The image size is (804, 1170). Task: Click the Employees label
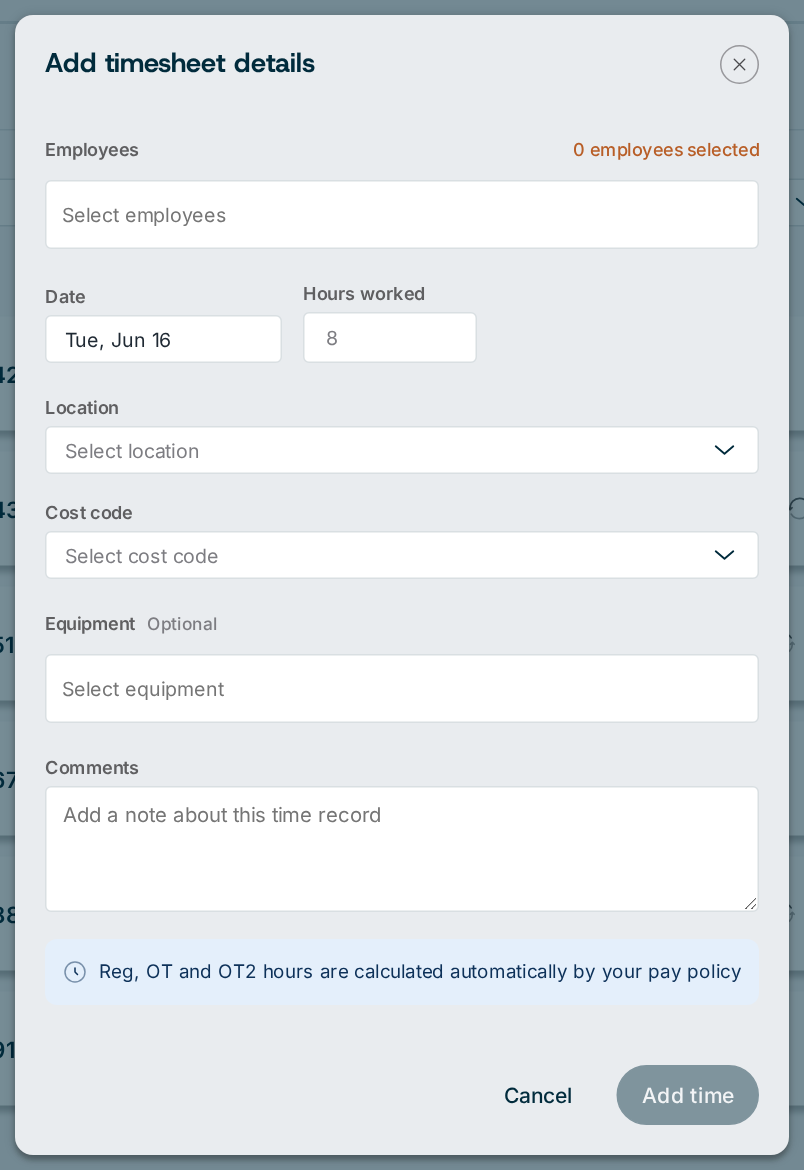tap(92, 150)
